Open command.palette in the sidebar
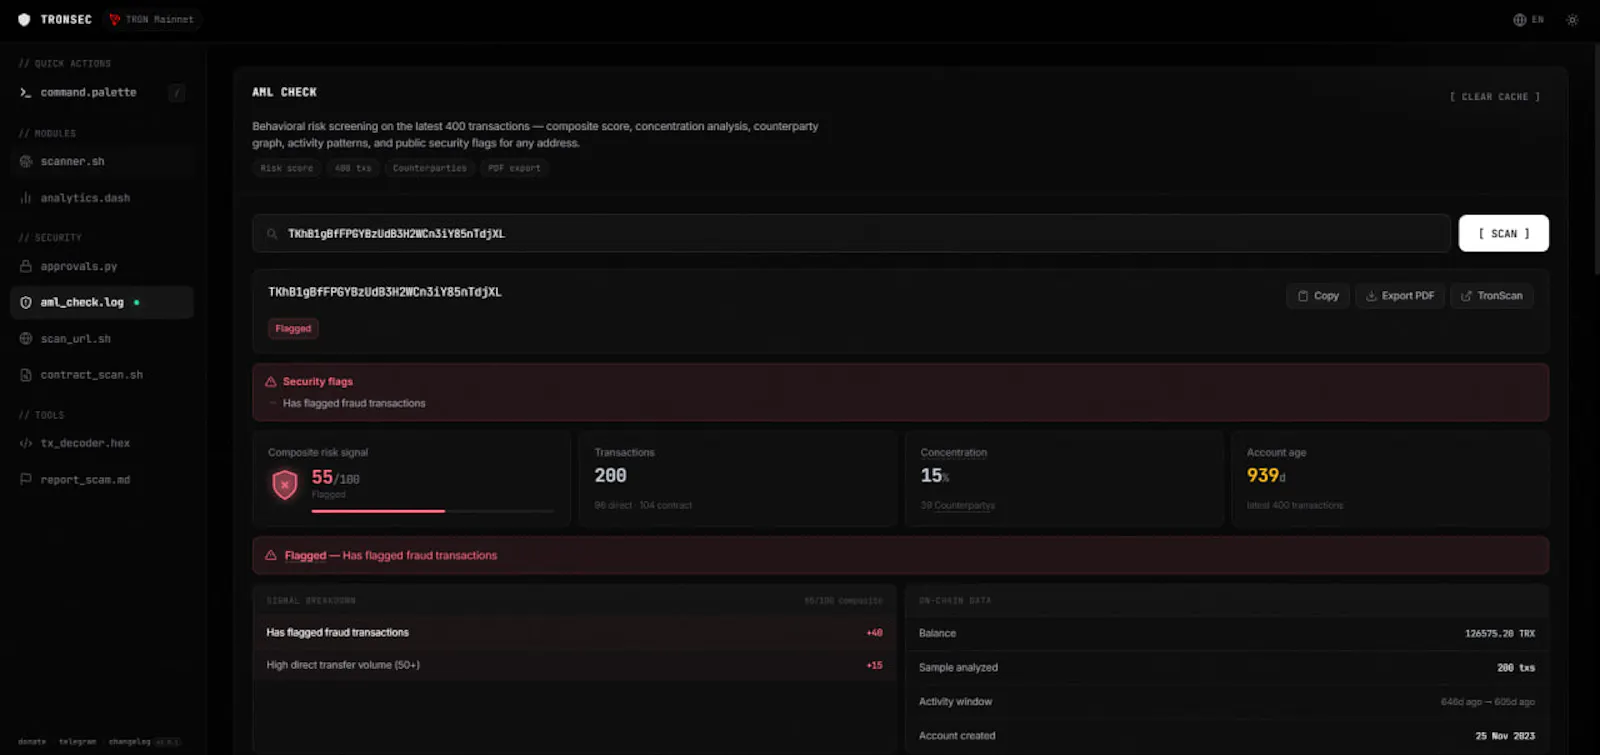Viewport: 1600px width, 755px height. click(x=102, y=92)
